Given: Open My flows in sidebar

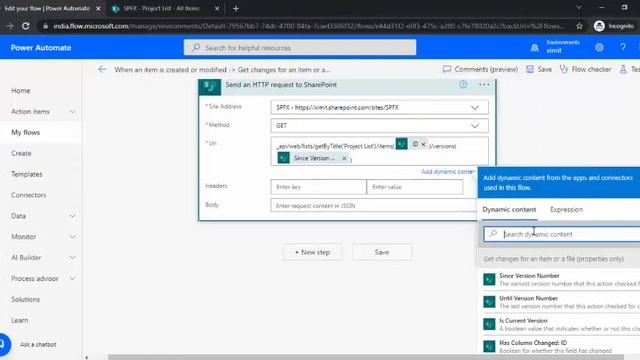Looking at the screenshot, I should (x=25, y=132).
